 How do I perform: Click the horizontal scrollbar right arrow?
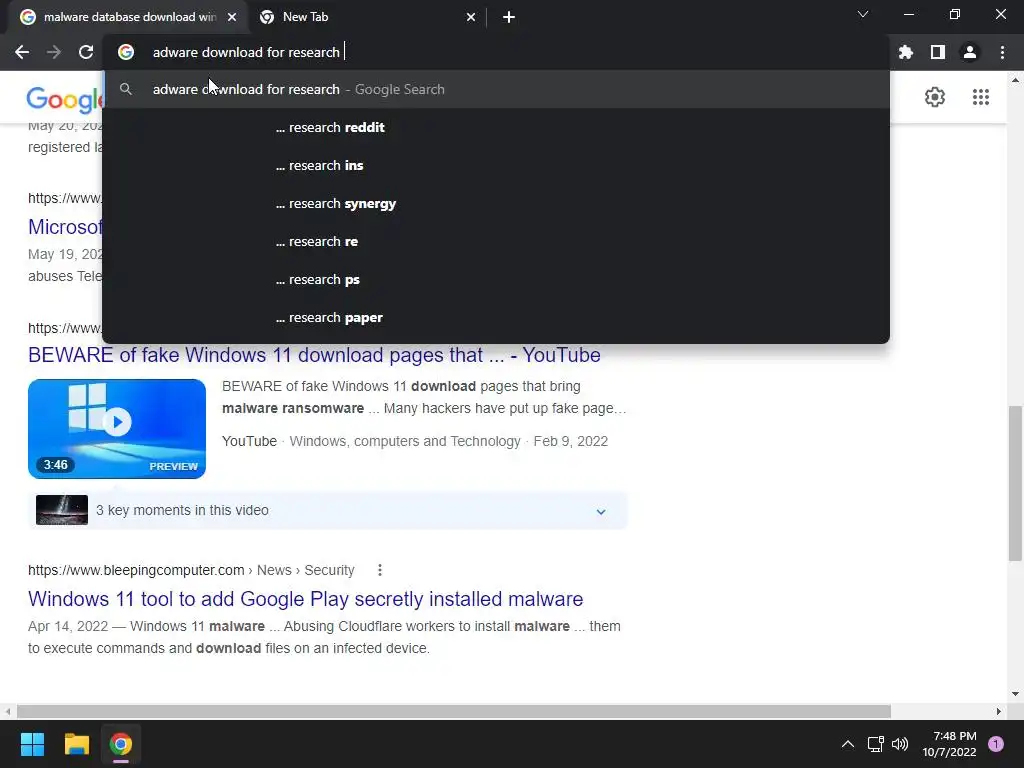(x=999, y=711)
